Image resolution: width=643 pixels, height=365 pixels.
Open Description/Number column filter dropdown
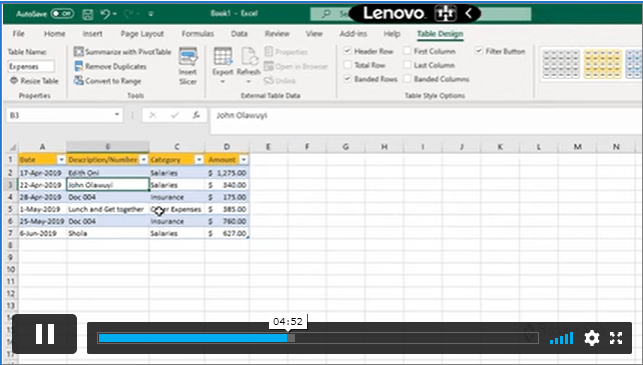(x=144, y=160)
